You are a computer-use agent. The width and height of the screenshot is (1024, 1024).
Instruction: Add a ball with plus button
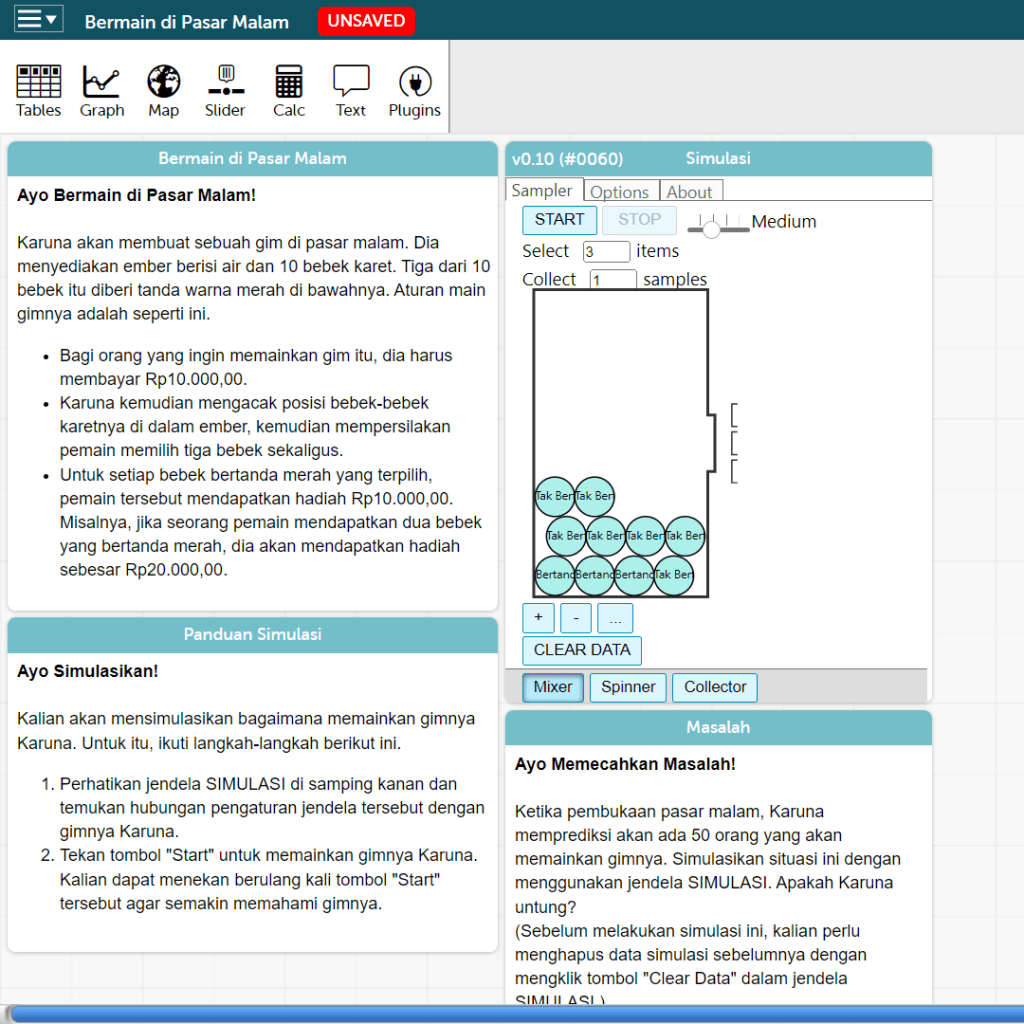pyautogui.click(x=538, y=618)
